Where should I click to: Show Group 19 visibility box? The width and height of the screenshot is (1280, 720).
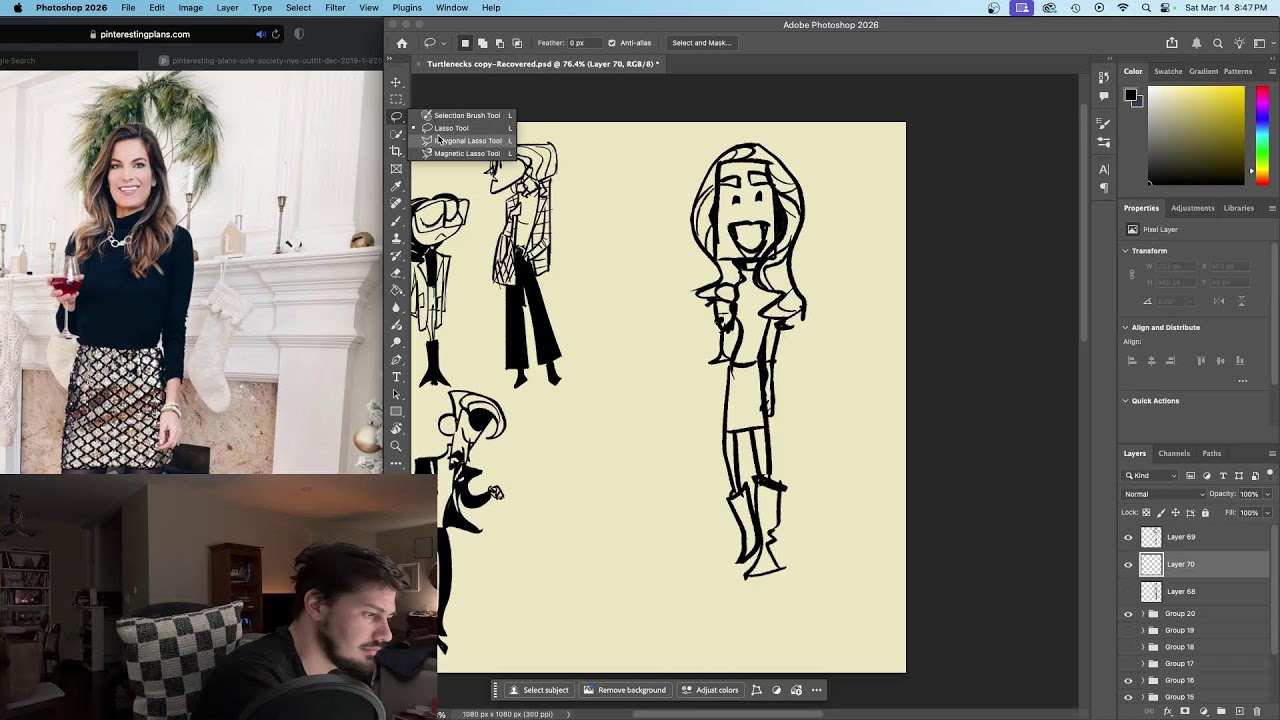(1128, 631)
